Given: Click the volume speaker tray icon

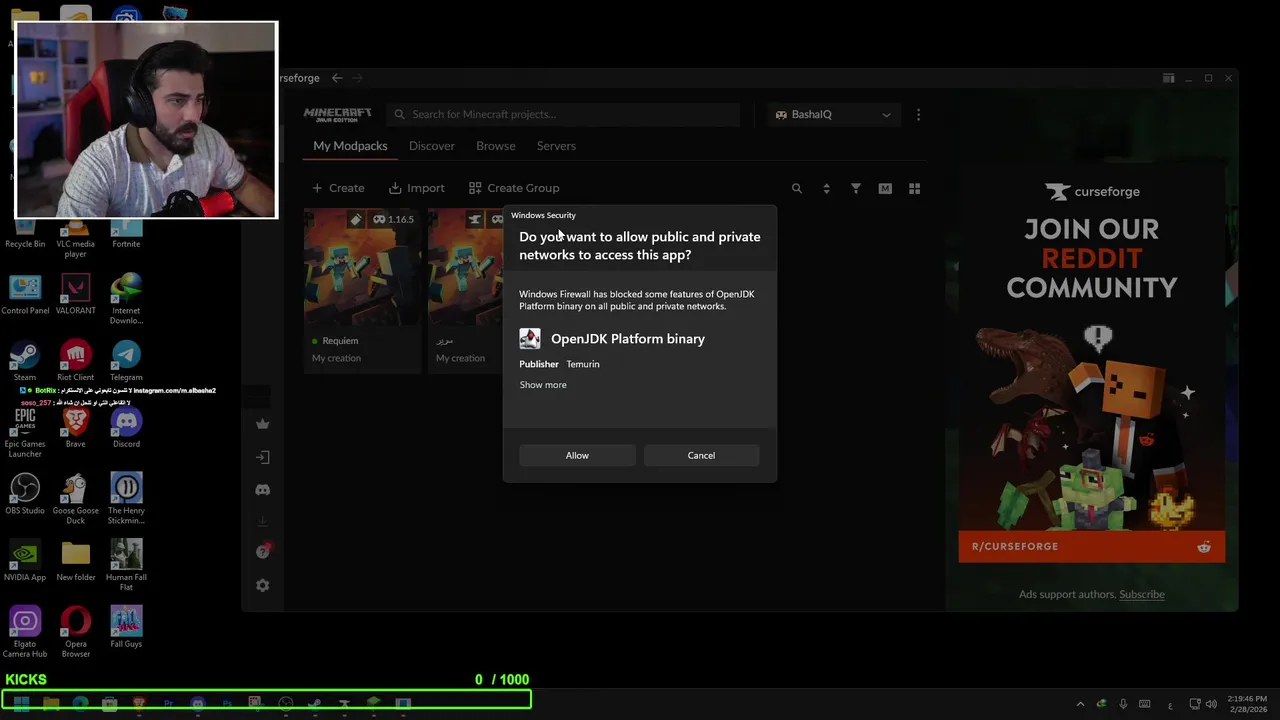Looking at the screenshot, I should tap(1211, 704).
